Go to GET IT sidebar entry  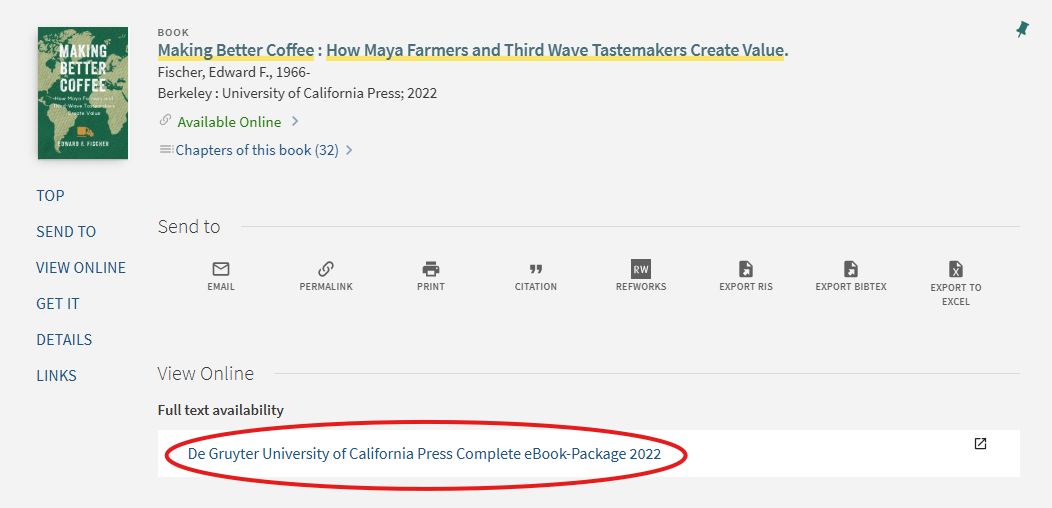58,304
